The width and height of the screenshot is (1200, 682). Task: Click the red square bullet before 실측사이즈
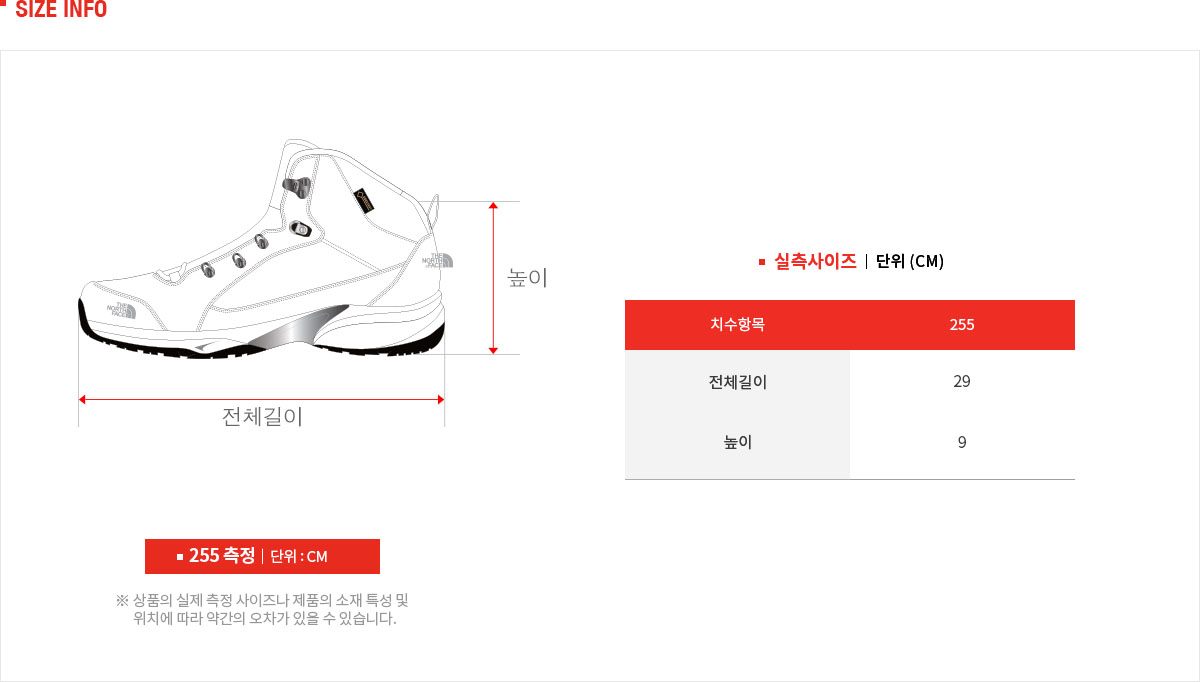click(762, 262)
